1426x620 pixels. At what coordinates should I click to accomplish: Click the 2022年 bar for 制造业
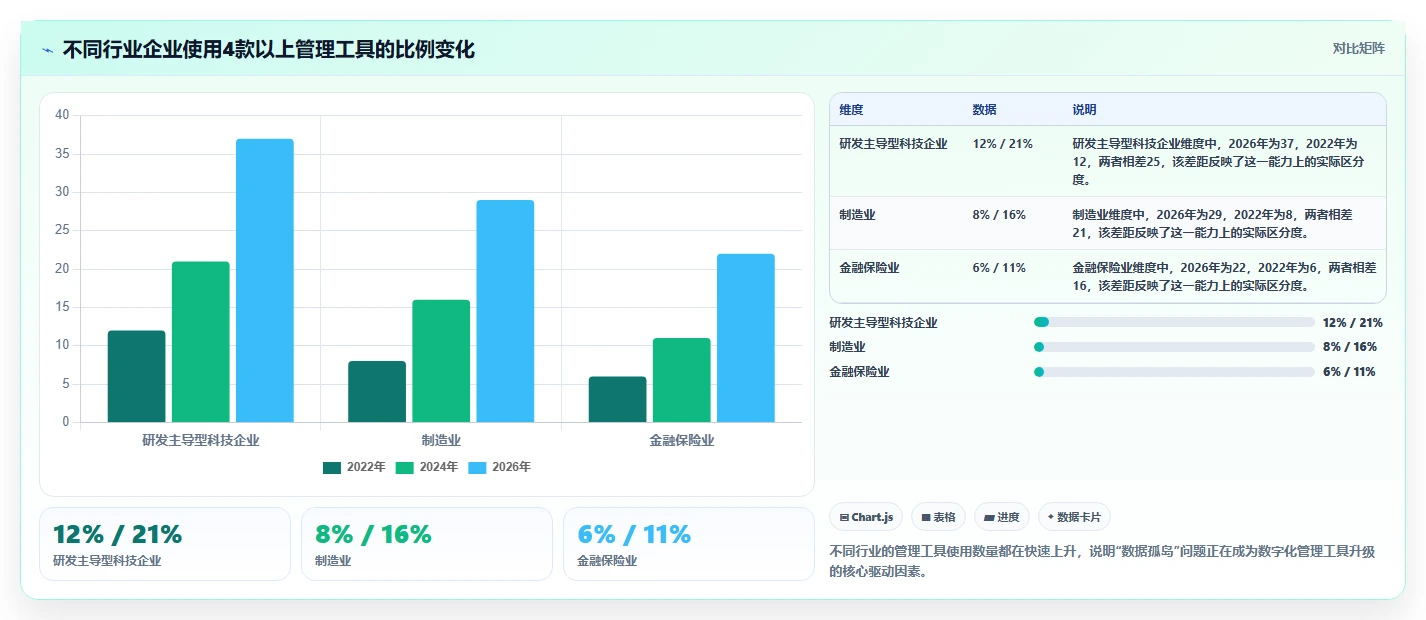[x=377, y=392]
